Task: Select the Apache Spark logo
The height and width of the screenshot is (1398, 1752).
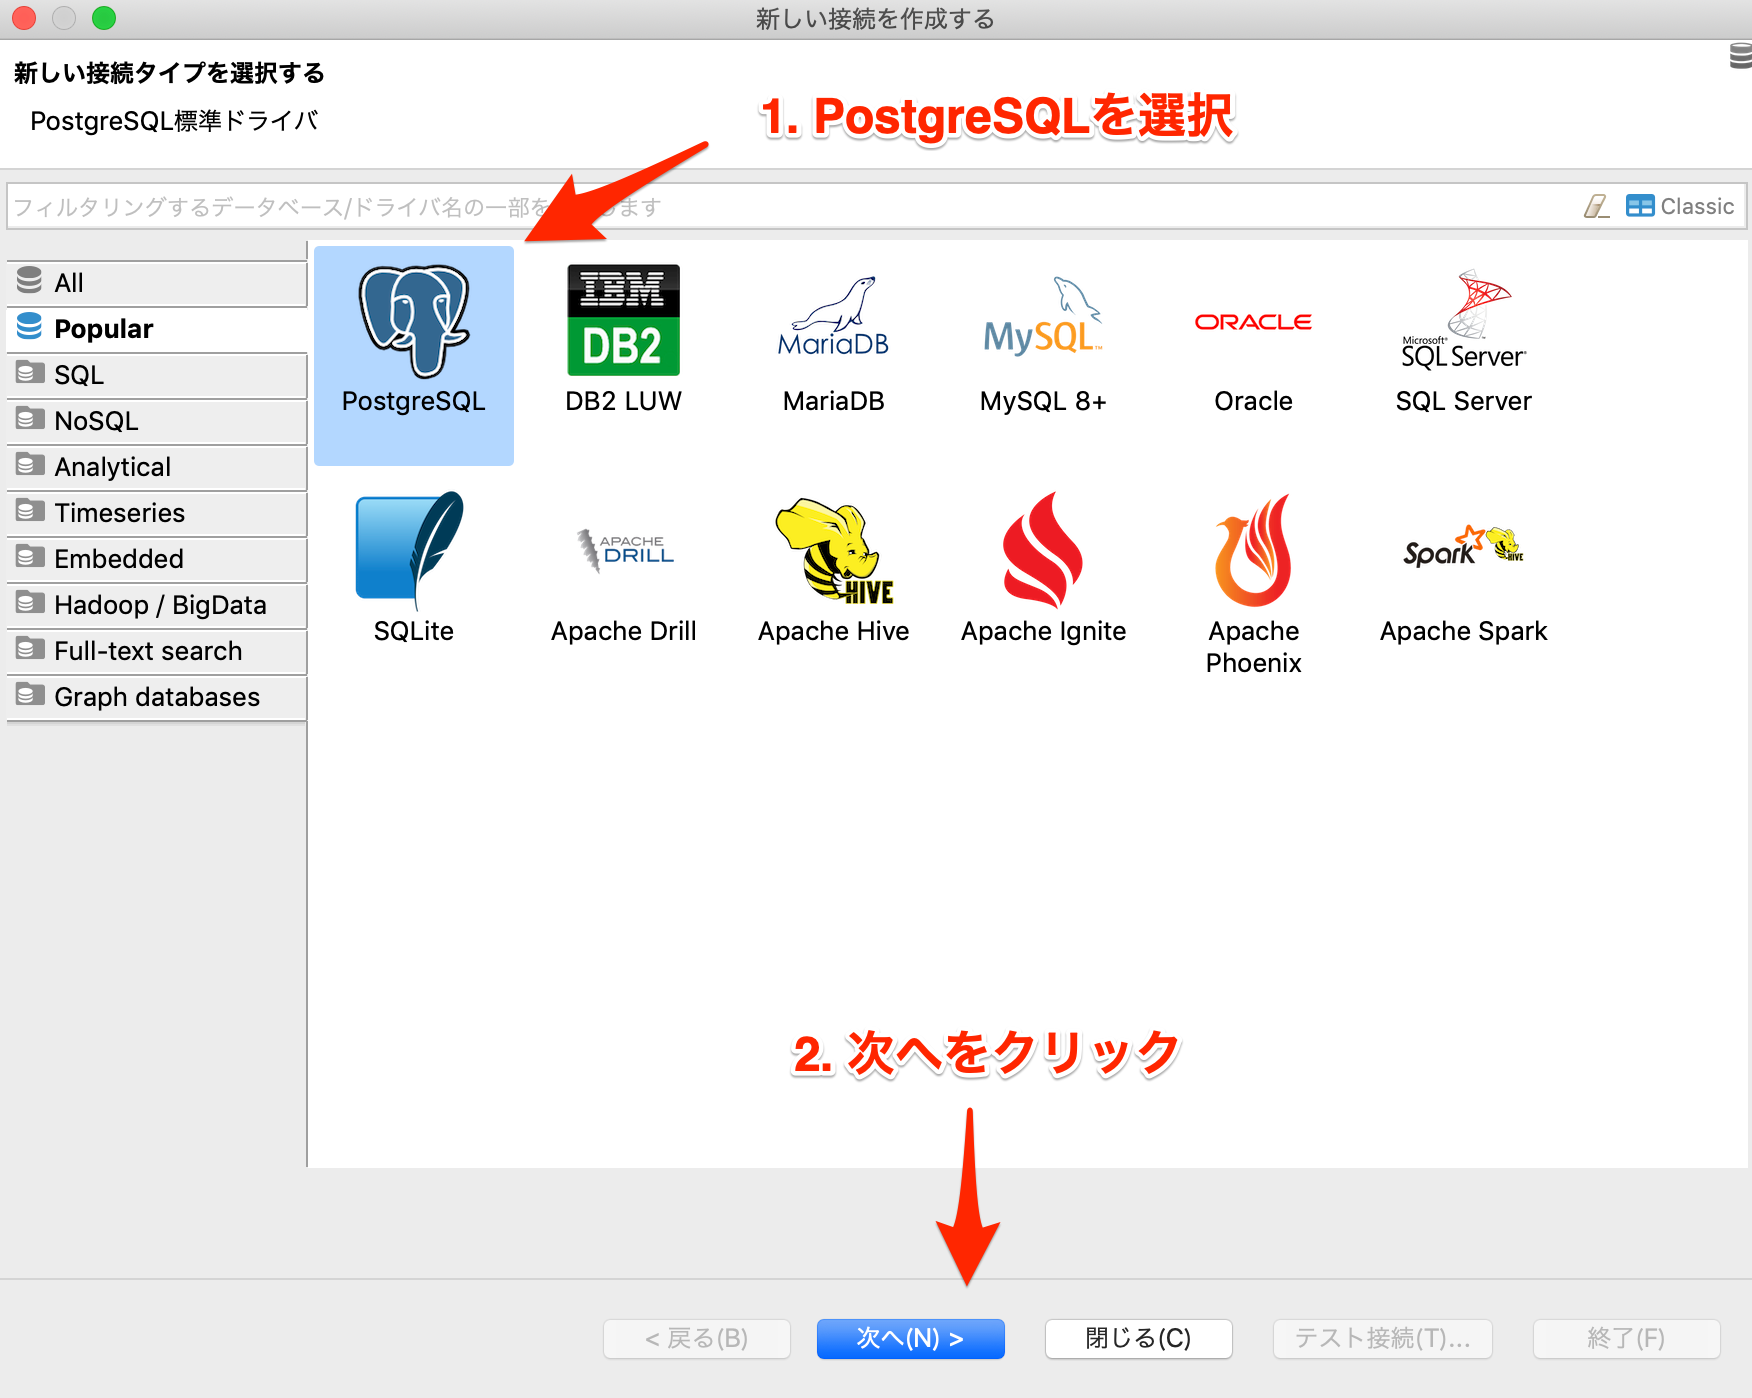Action: 1464,546
